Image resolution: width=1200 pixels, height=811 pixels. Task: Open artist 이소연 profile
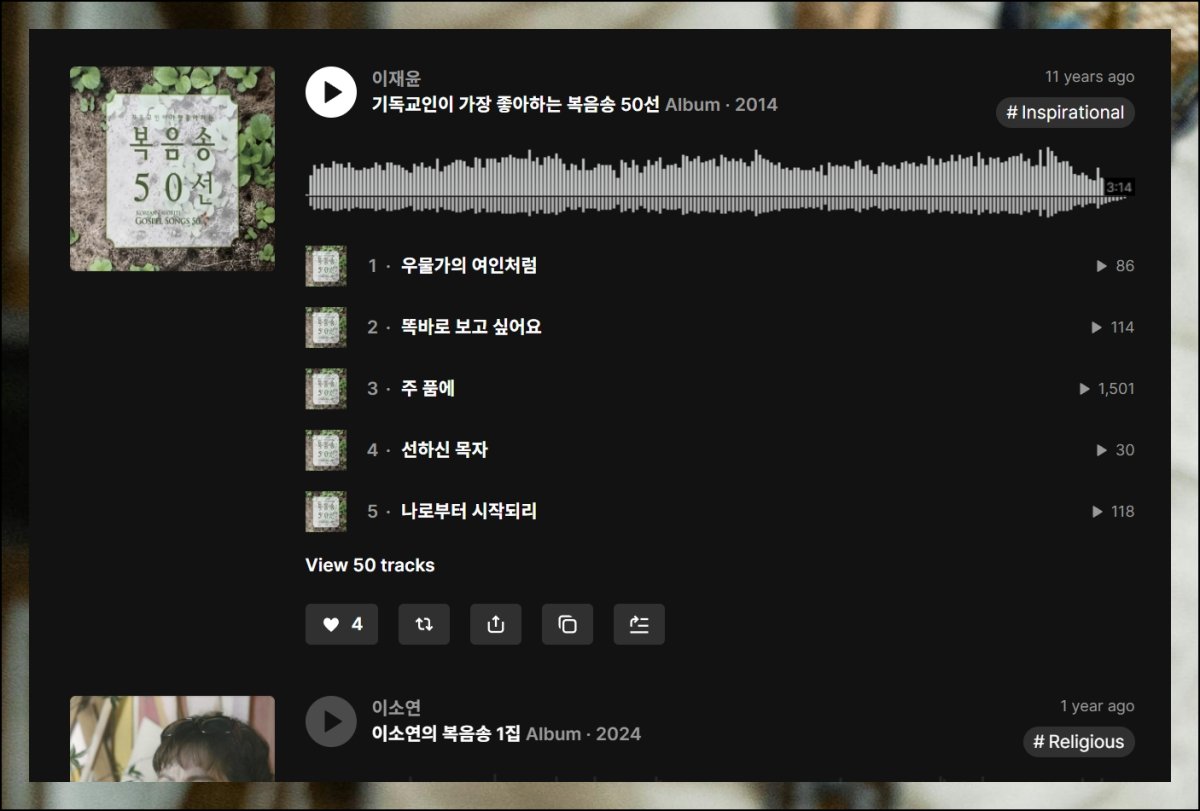tap(396, 708)
